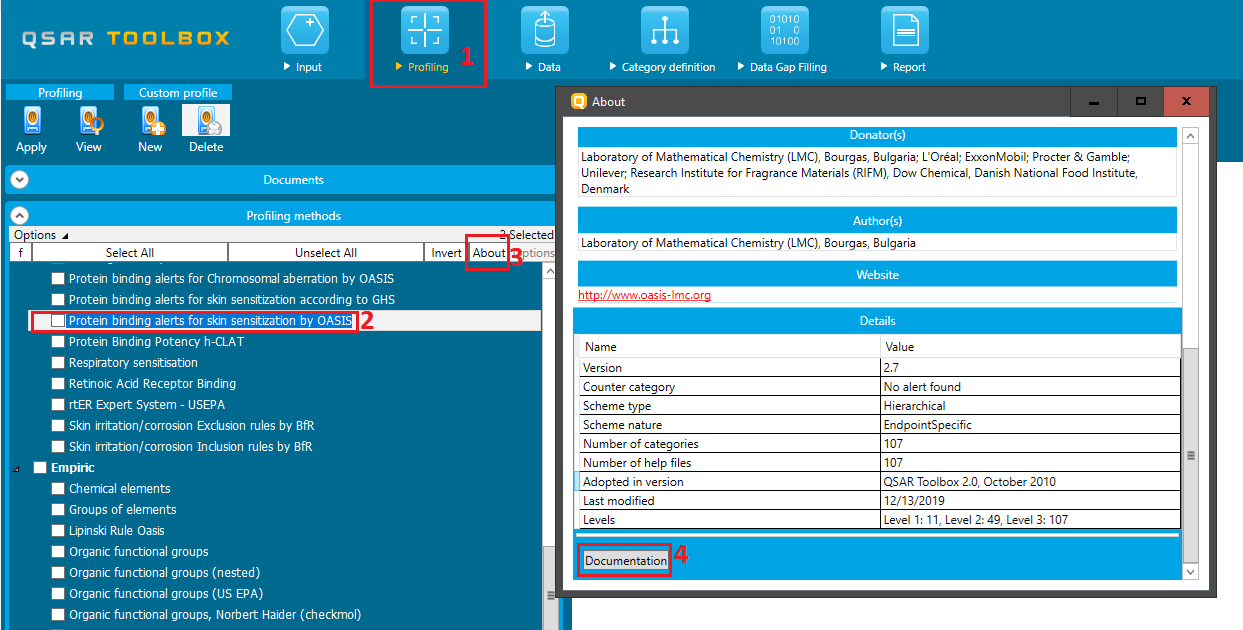Open the Input stage icon
The height and width of the screenshot is (630, 1243).
[305, 30]
